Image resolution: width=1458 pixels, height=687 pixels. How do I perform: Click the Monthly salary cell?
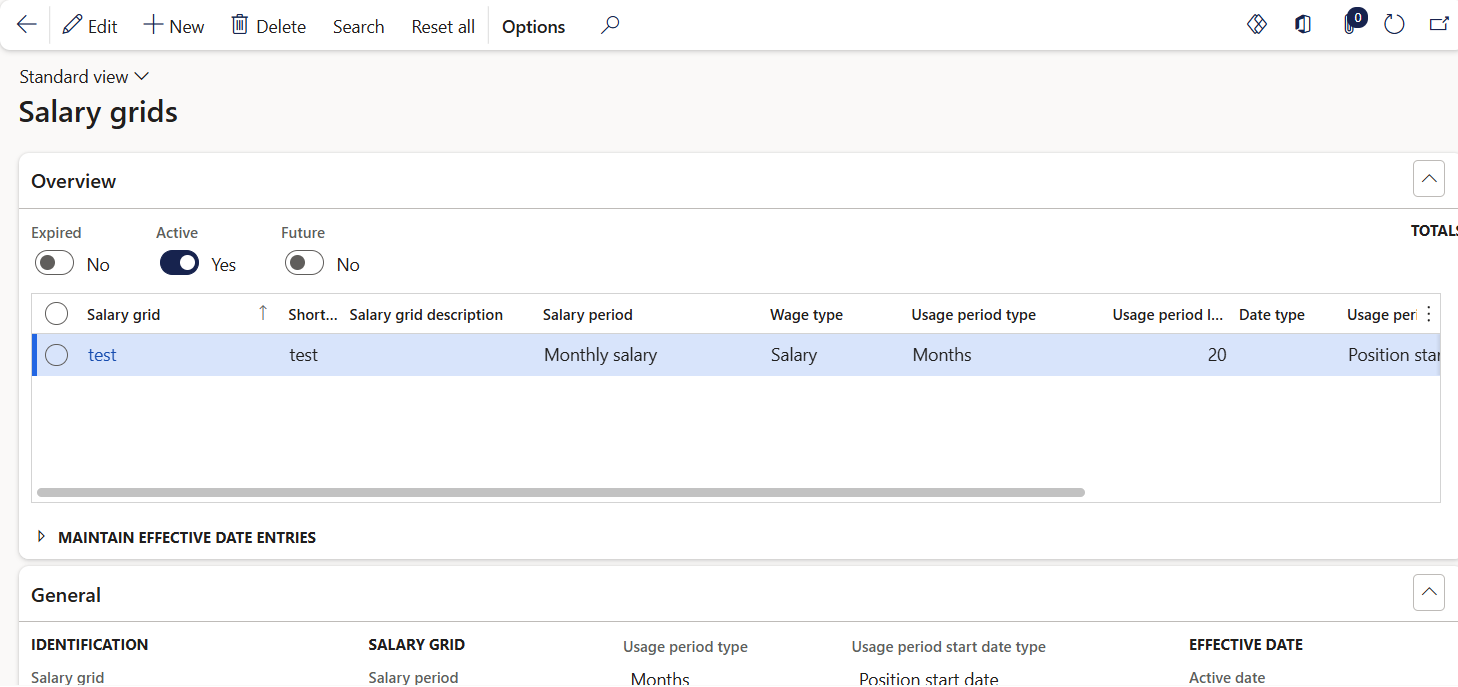tap(600, 355)
